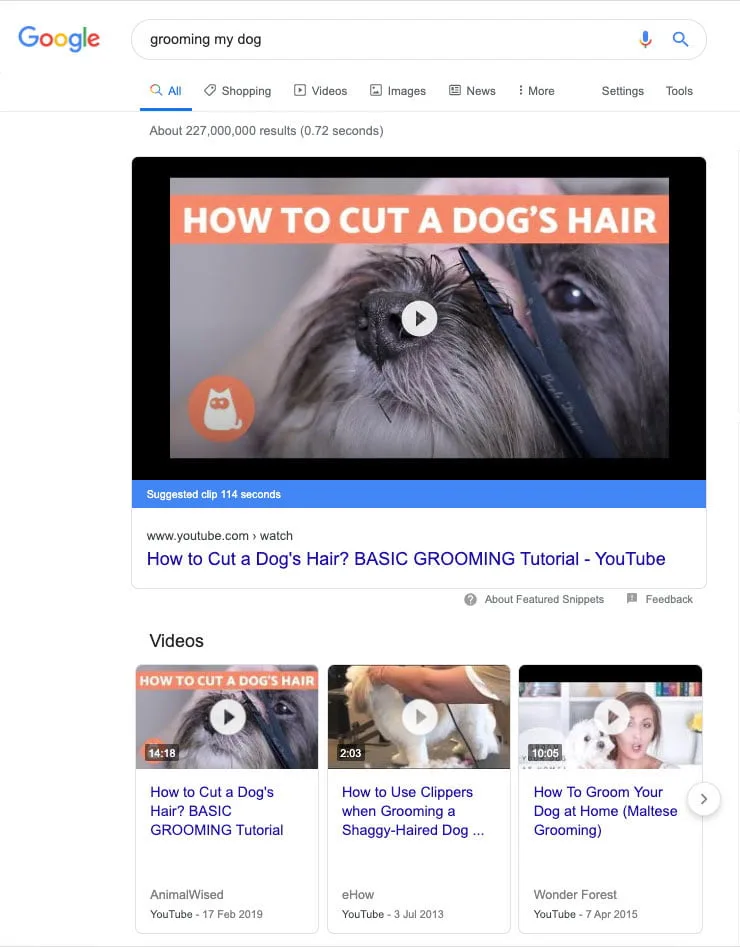Click the blue search magnifier icon
The image size is (740, 947).
click(x=680, y=39)
